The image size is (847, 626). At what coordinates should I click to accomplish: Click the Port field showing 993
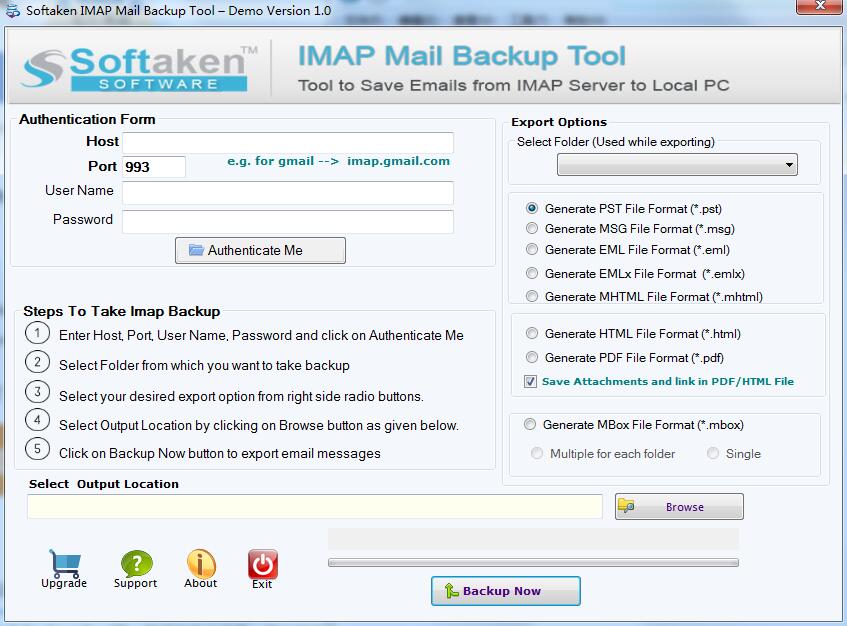click(154, 166)
